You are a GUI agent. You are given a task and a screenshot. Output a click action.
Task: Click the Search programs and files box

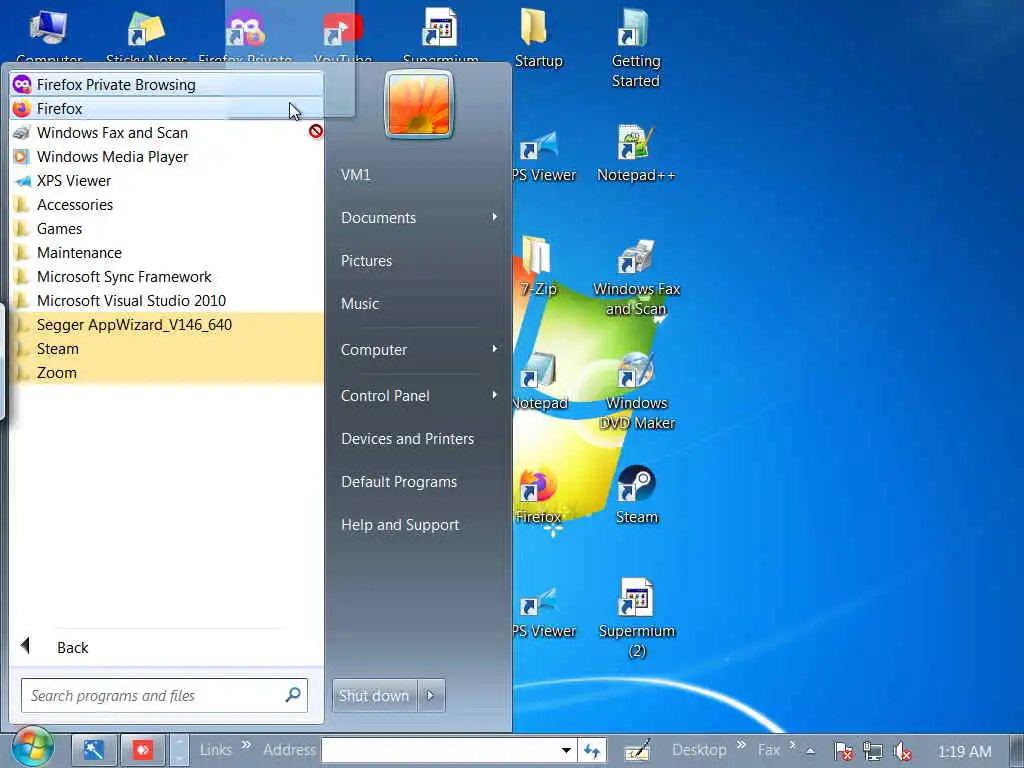click(x=164, y=696)
